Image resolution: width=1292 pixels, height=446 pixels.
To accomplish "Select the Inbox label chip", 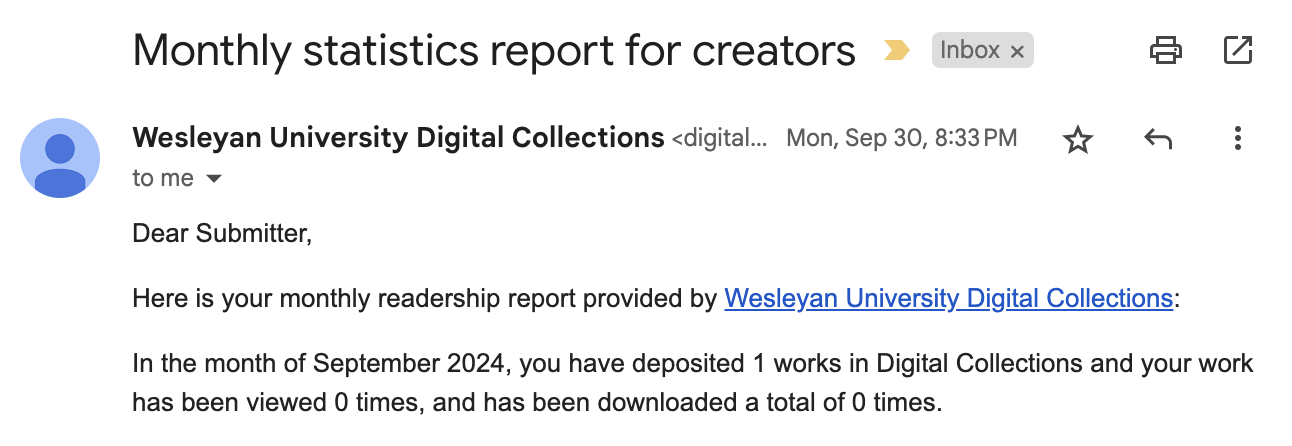I will 970,50.
